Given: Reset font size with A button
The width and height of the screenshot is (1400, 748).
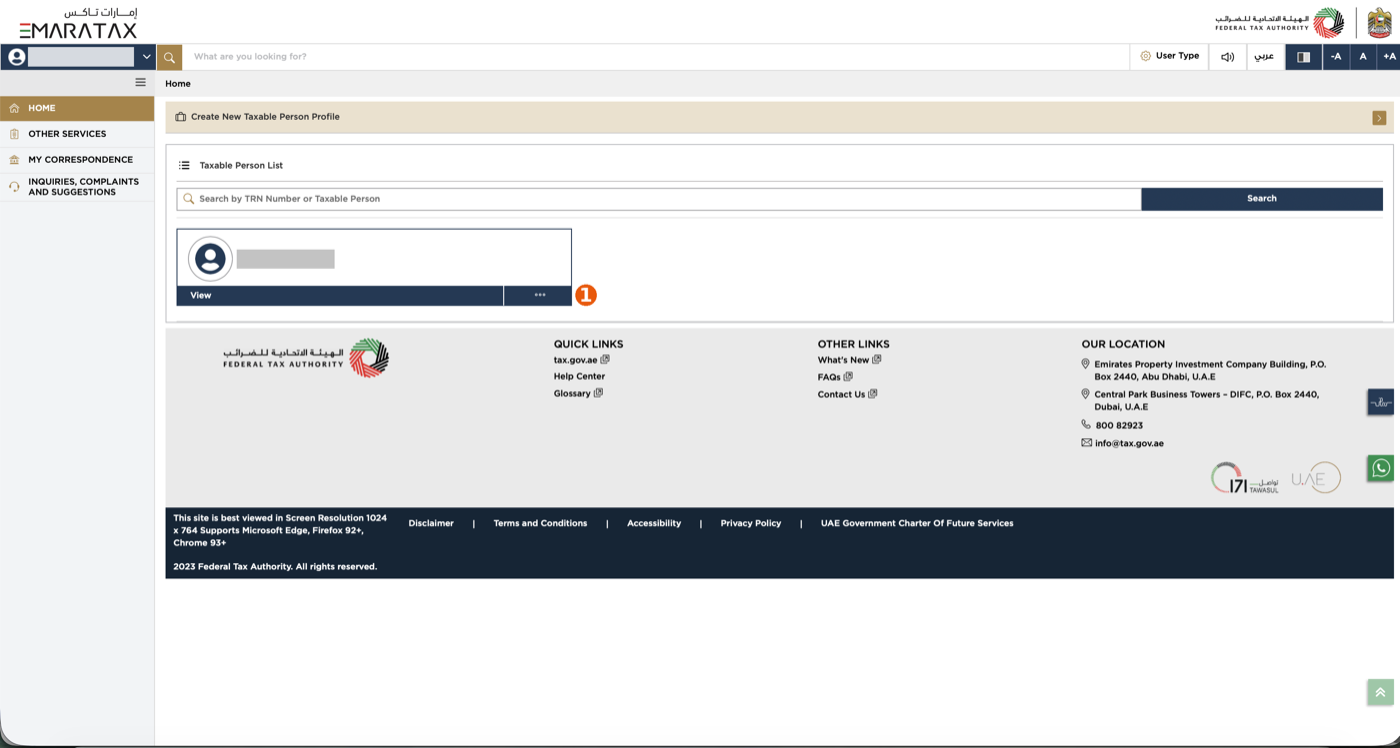Looking at the screenshot, I should (x=1363, y=57).
